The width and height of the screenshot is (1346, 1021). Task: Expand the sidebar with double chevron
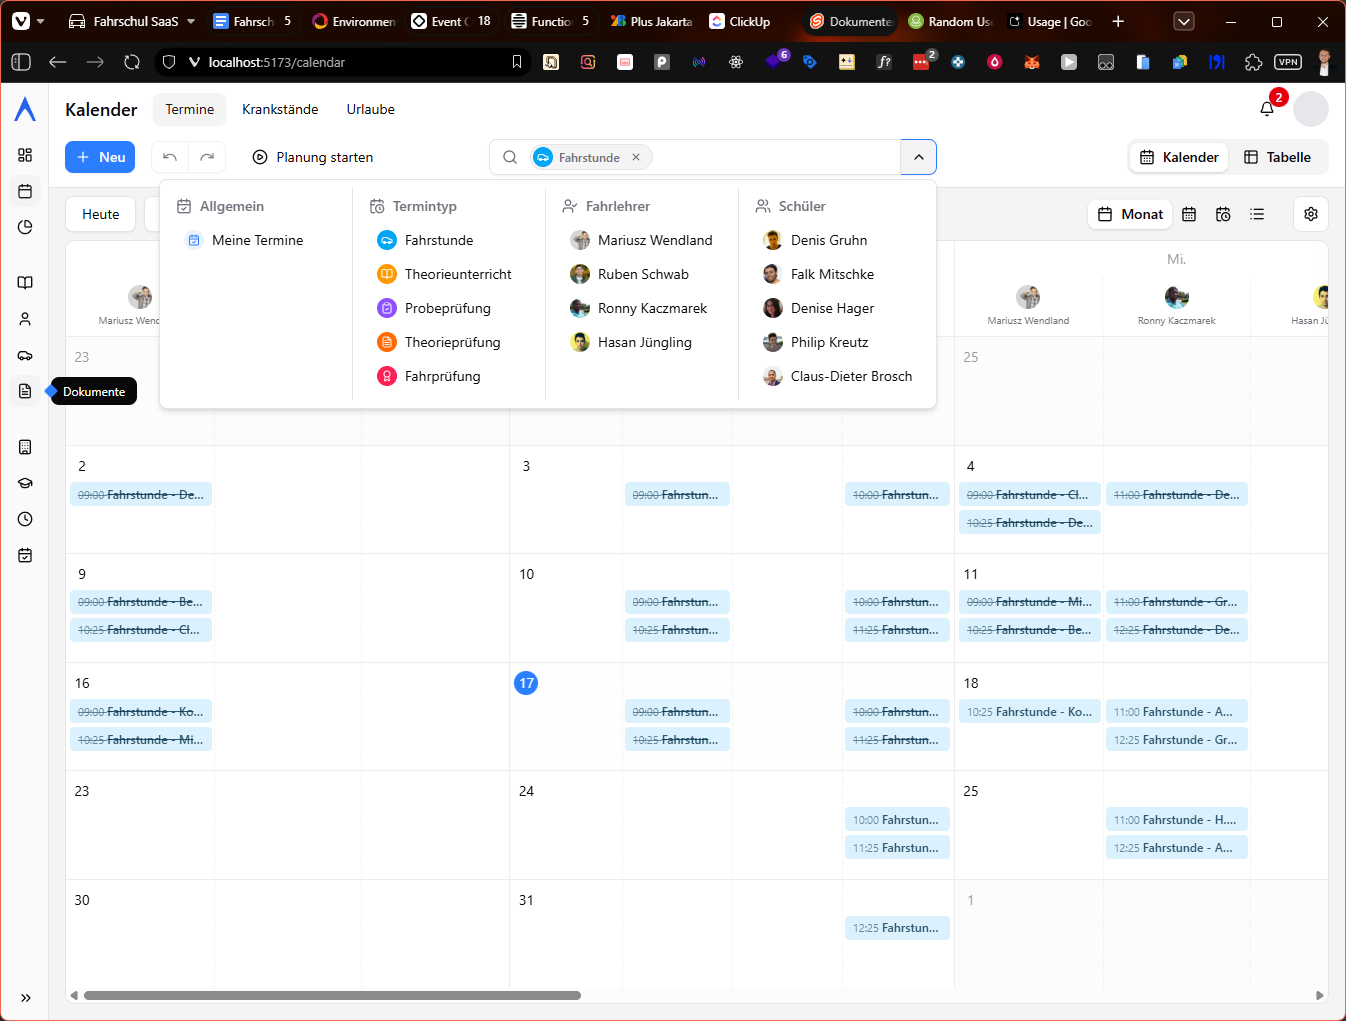[x=25, y=997]
